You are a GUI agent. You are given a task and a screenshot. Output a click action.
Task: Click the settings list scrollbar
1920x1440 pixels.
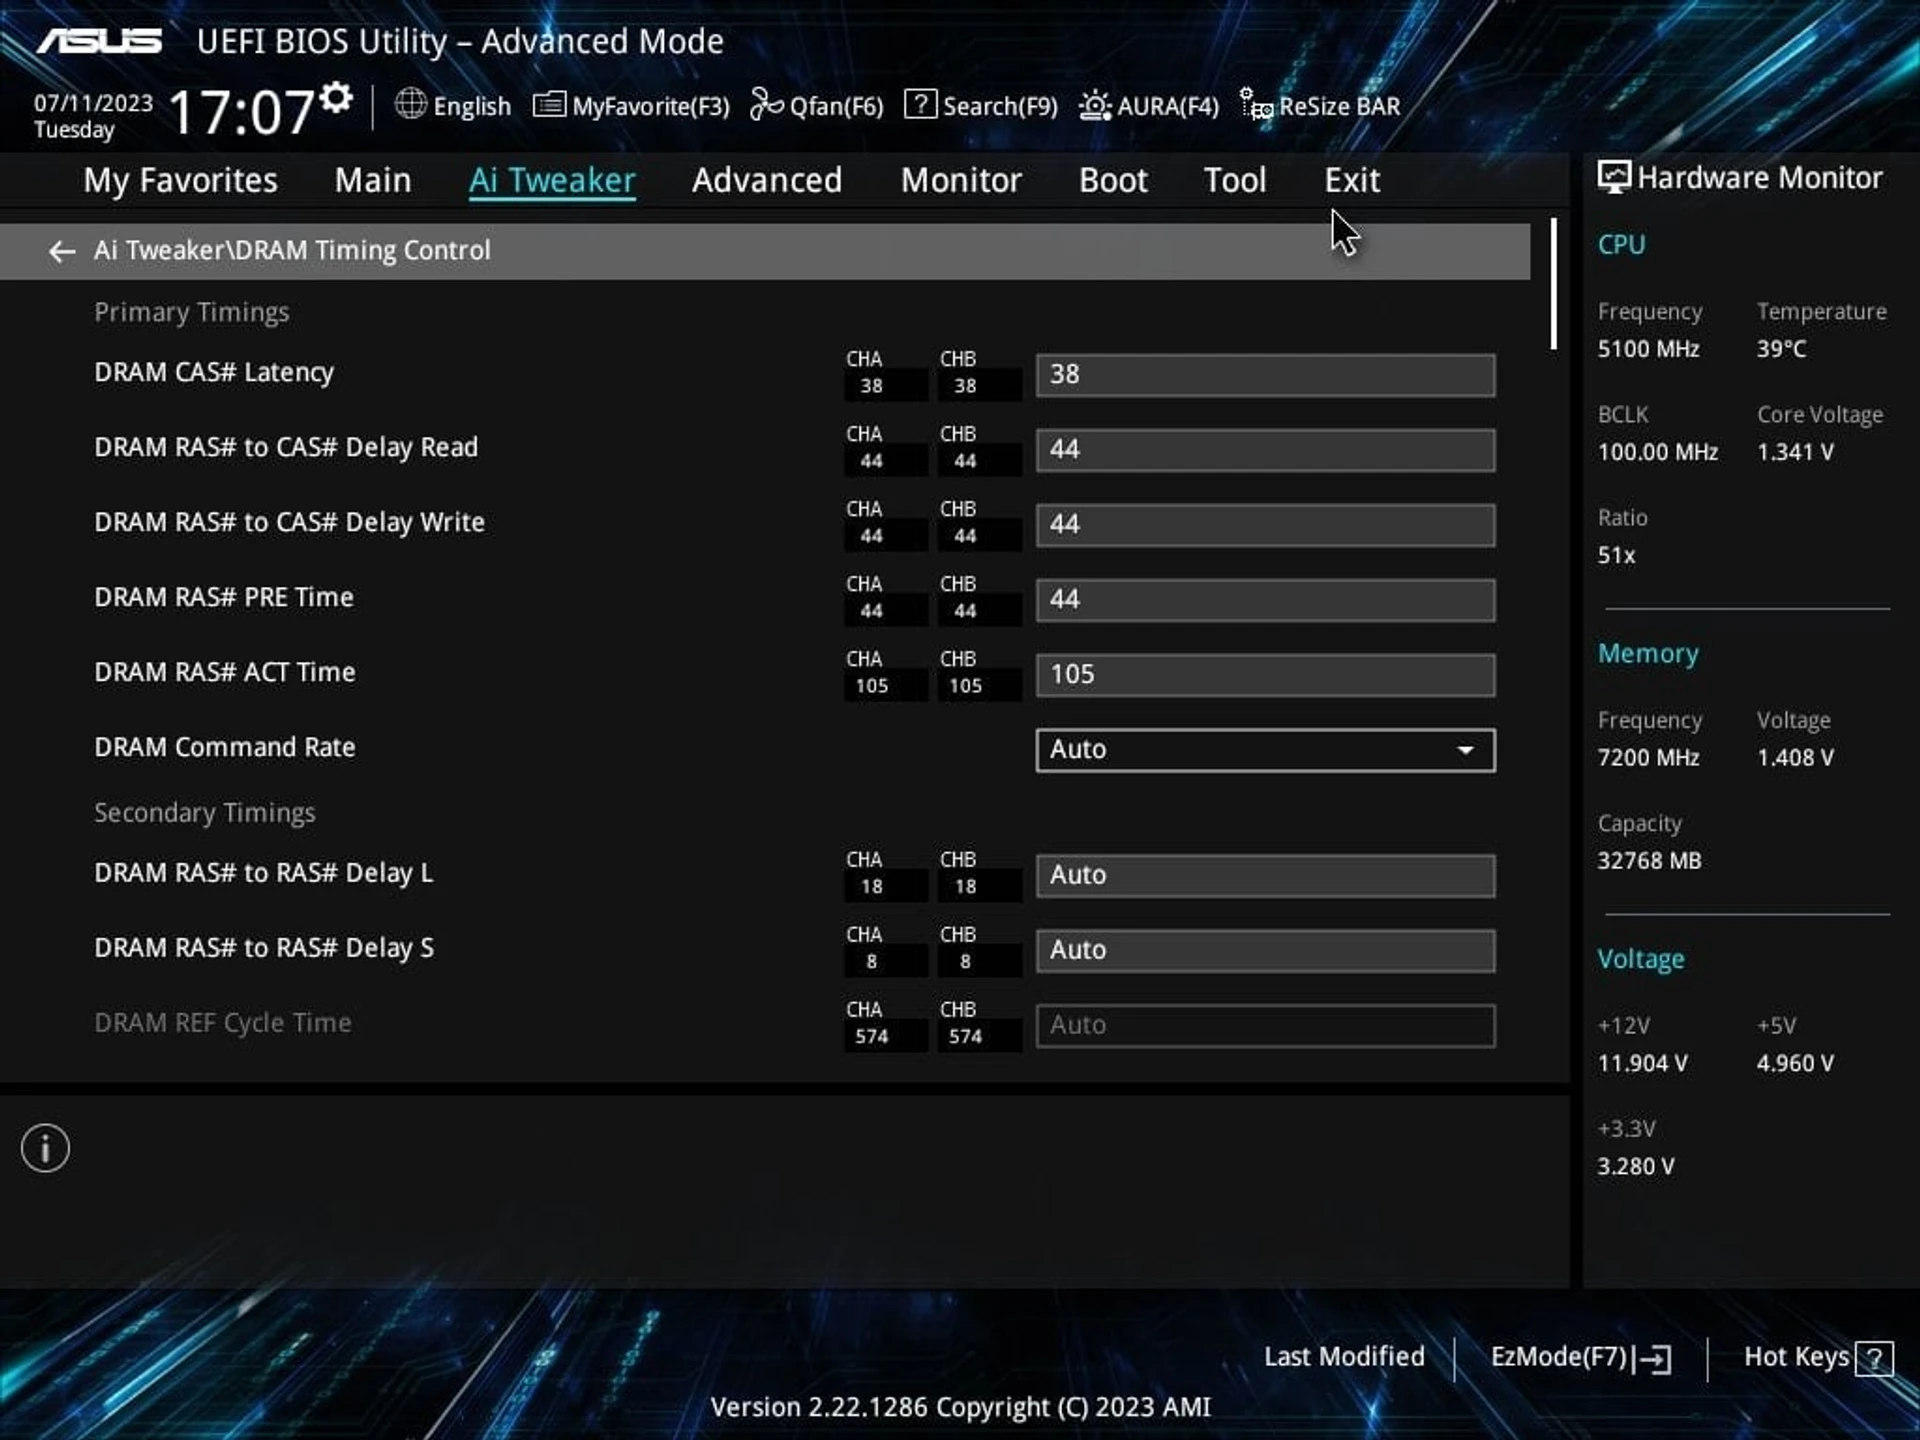(1553, 284)
